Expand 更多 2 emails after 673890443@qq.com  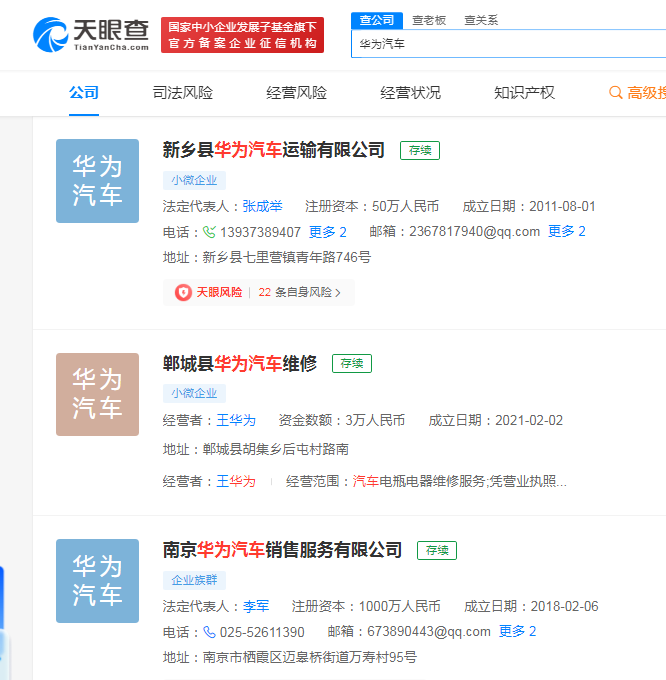pos(517,631)
